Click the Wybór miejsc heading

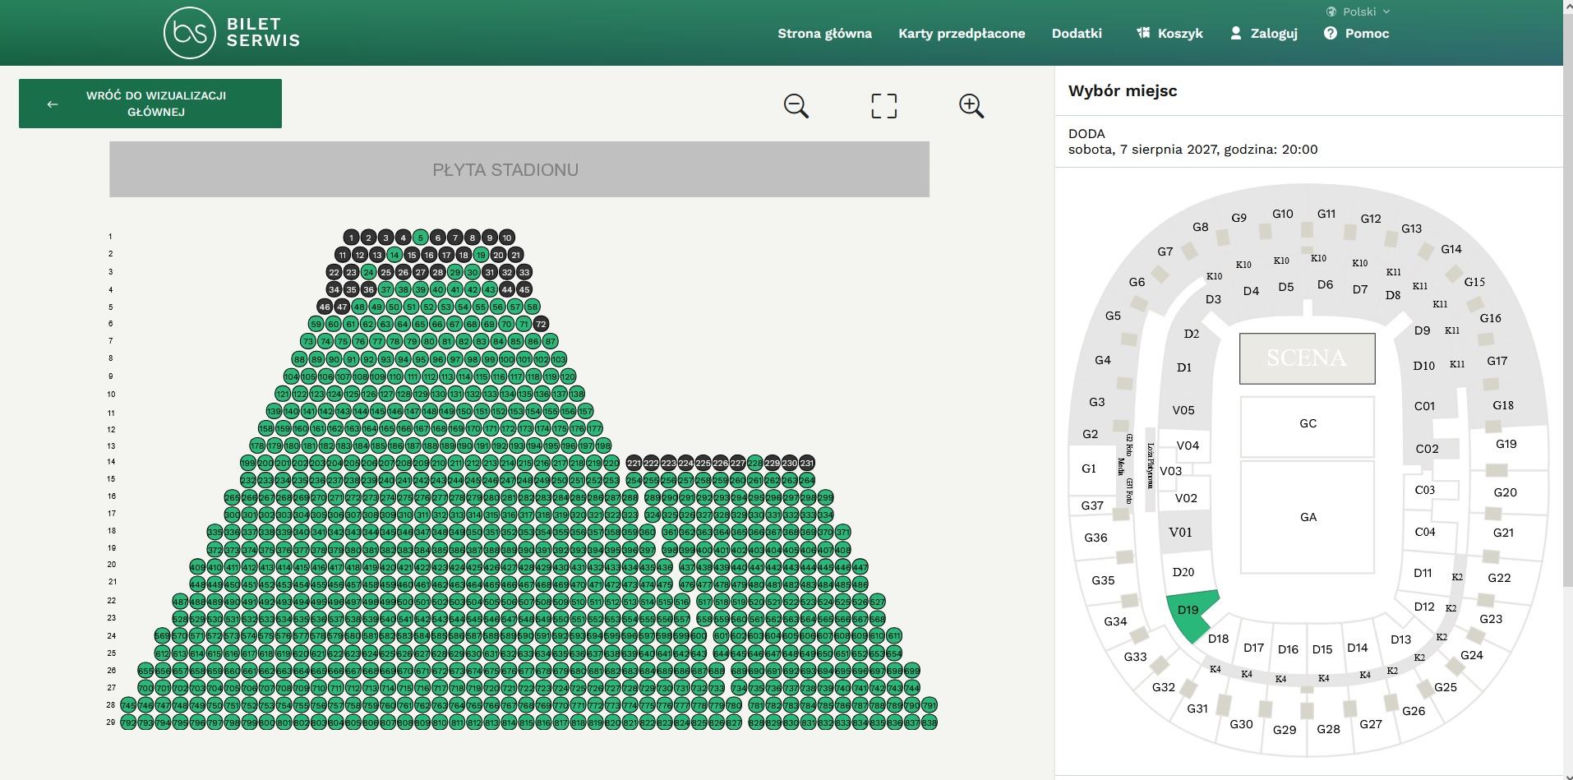[x=1123, y=91]
